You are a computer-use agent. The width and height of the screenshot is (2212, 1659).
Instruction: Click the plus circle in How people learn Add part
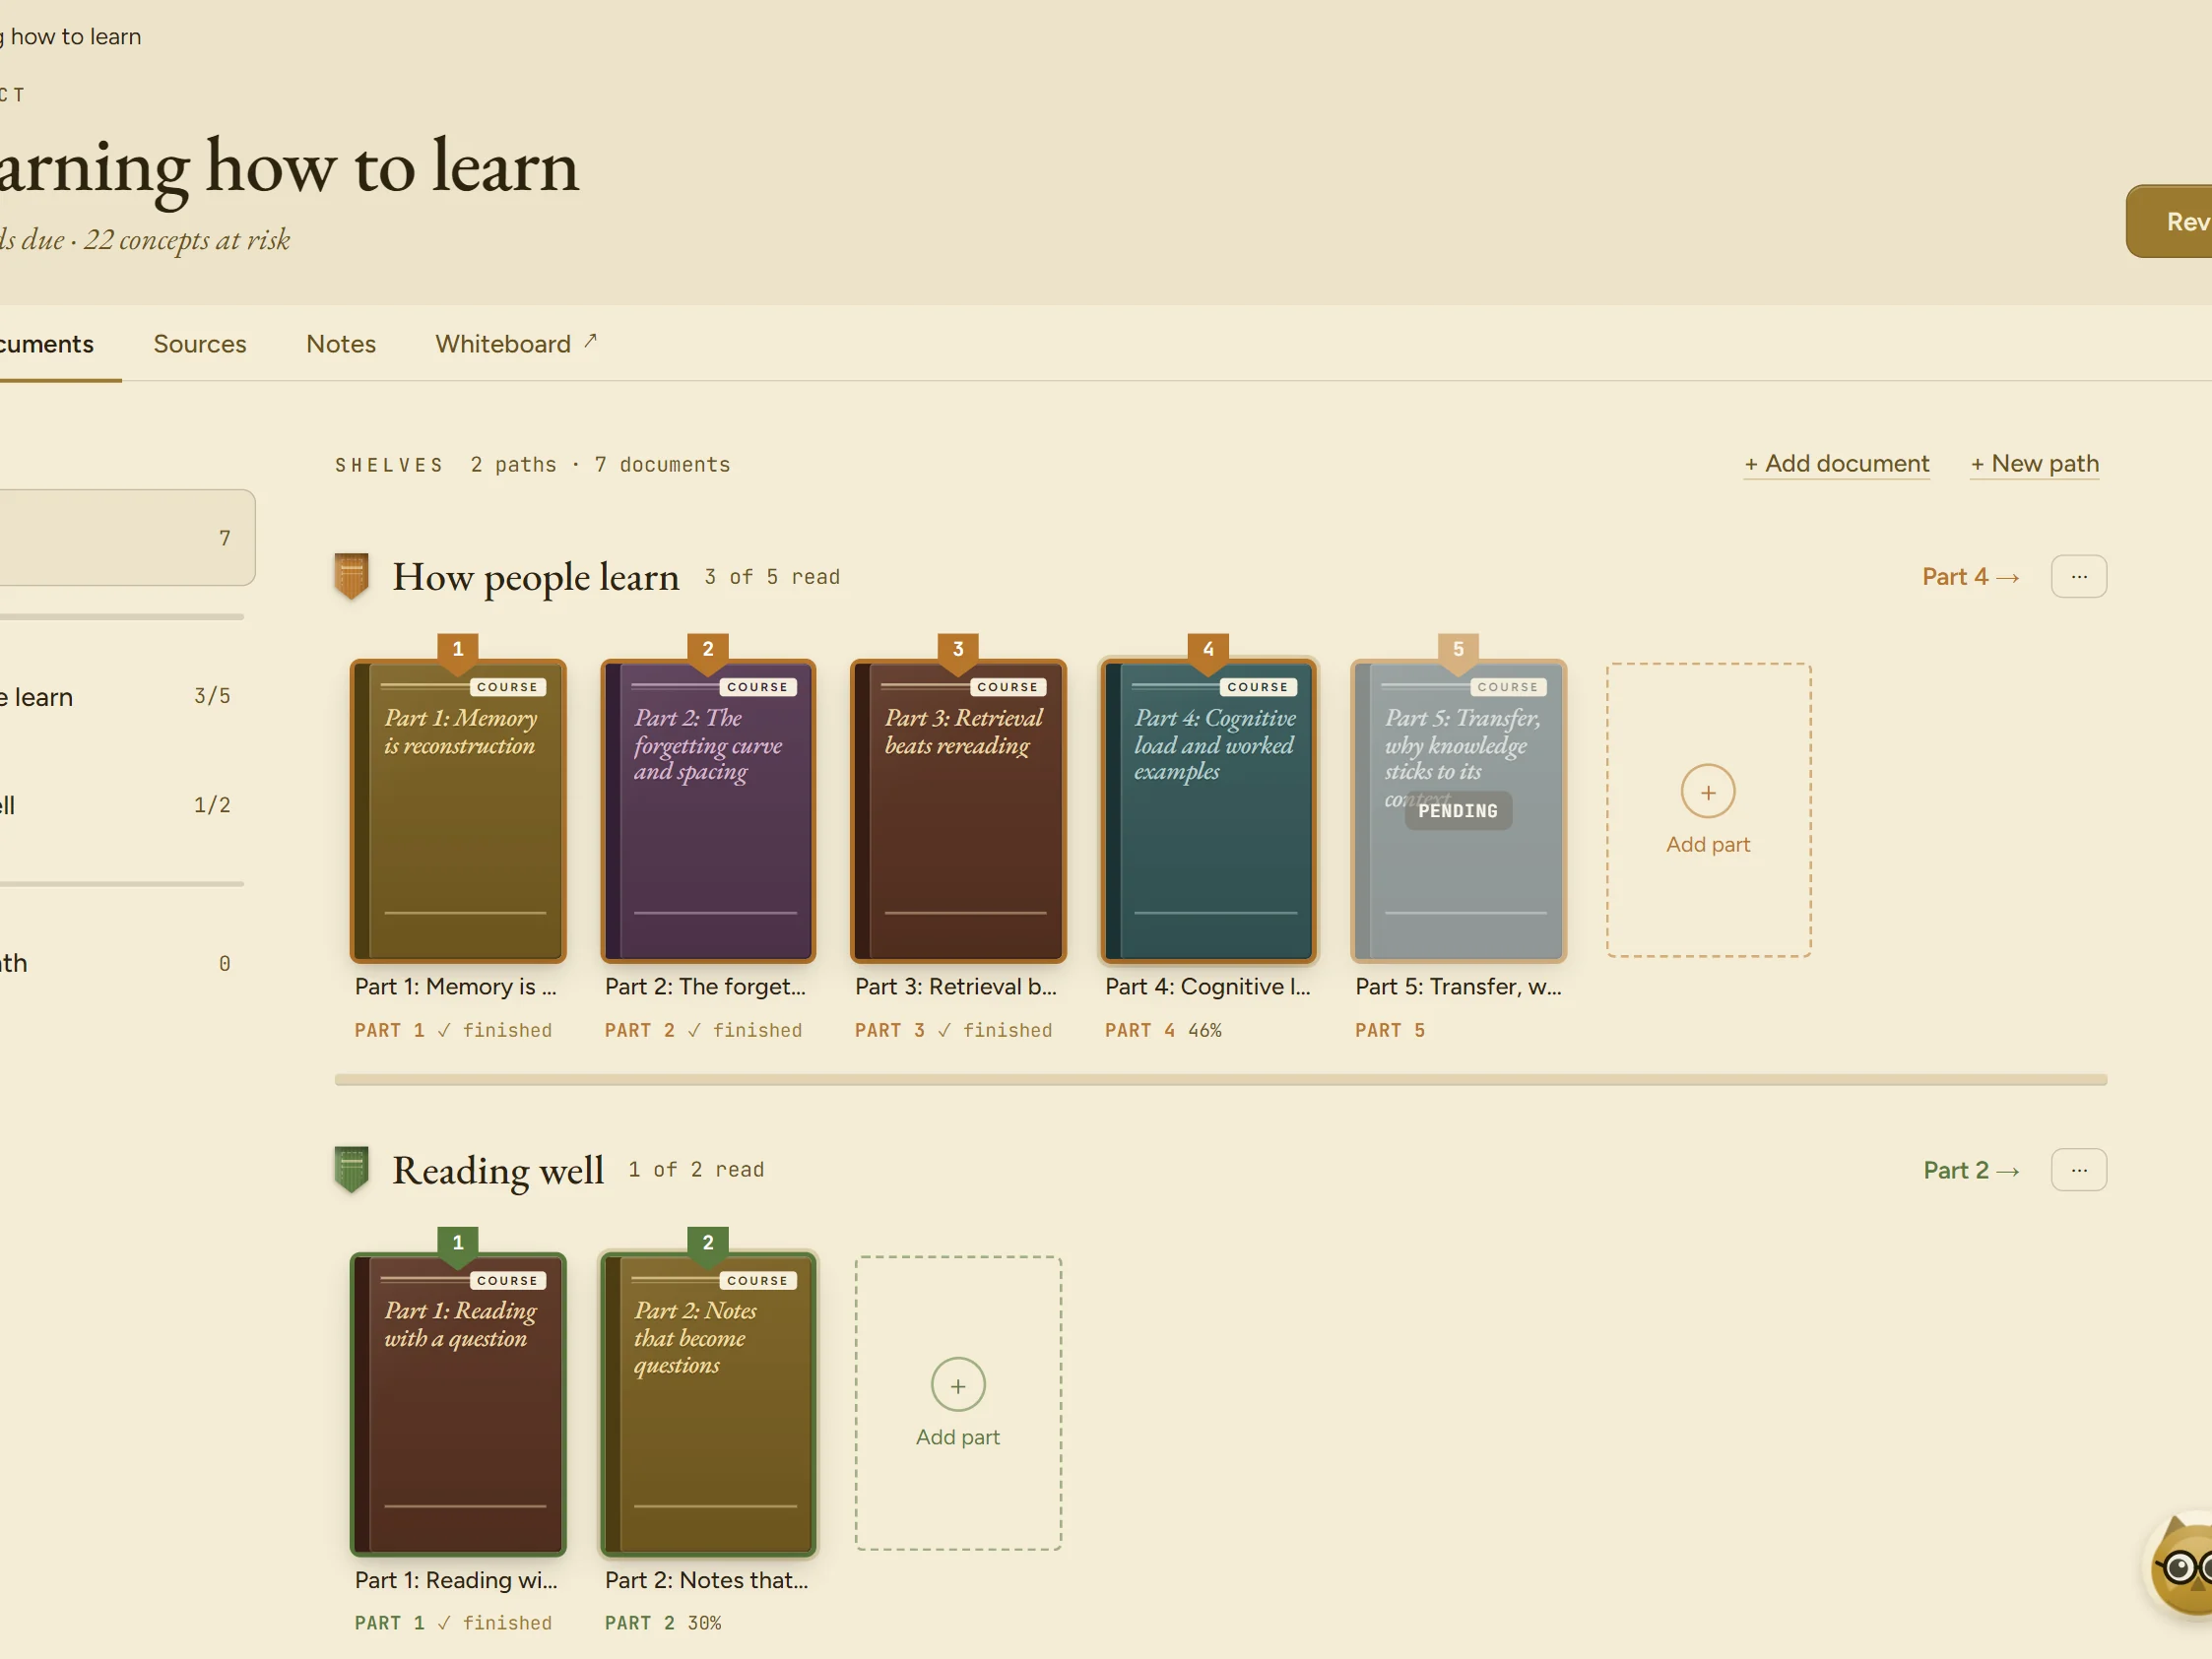(x=1707, y=792)
